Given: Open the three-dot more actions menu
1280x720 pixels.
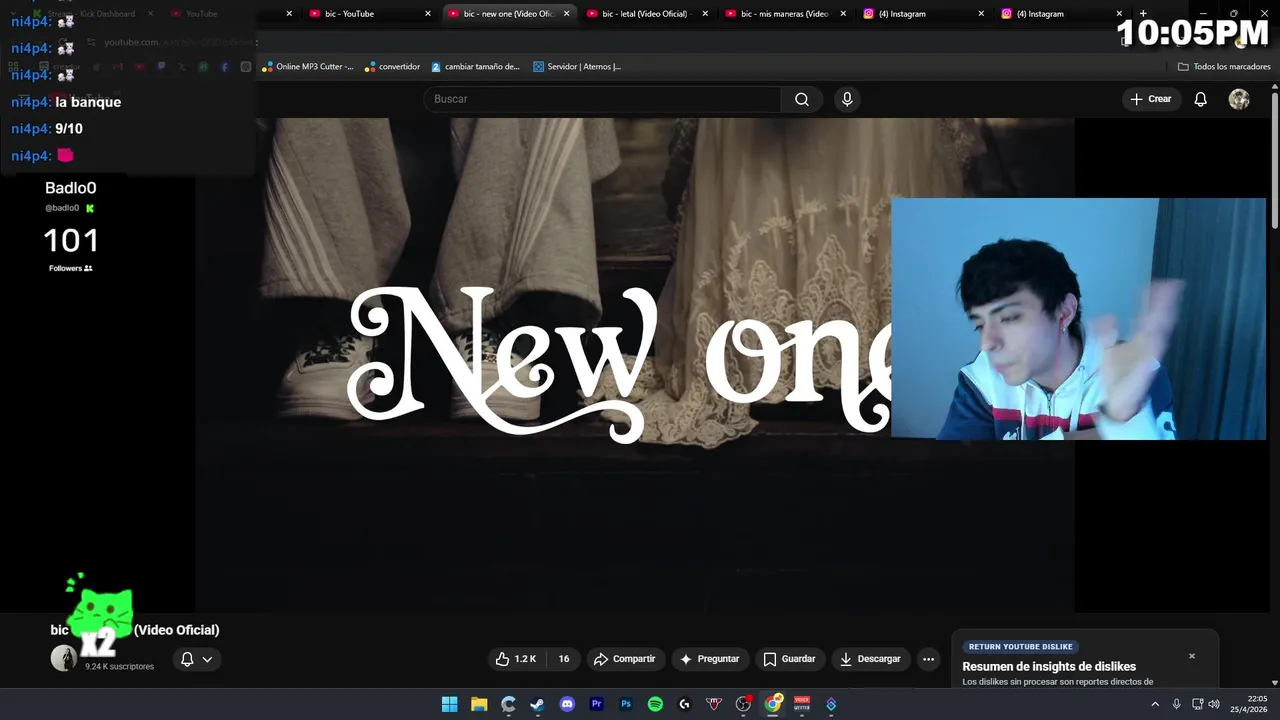Looking at the screenshot, I should pos(928,659).
